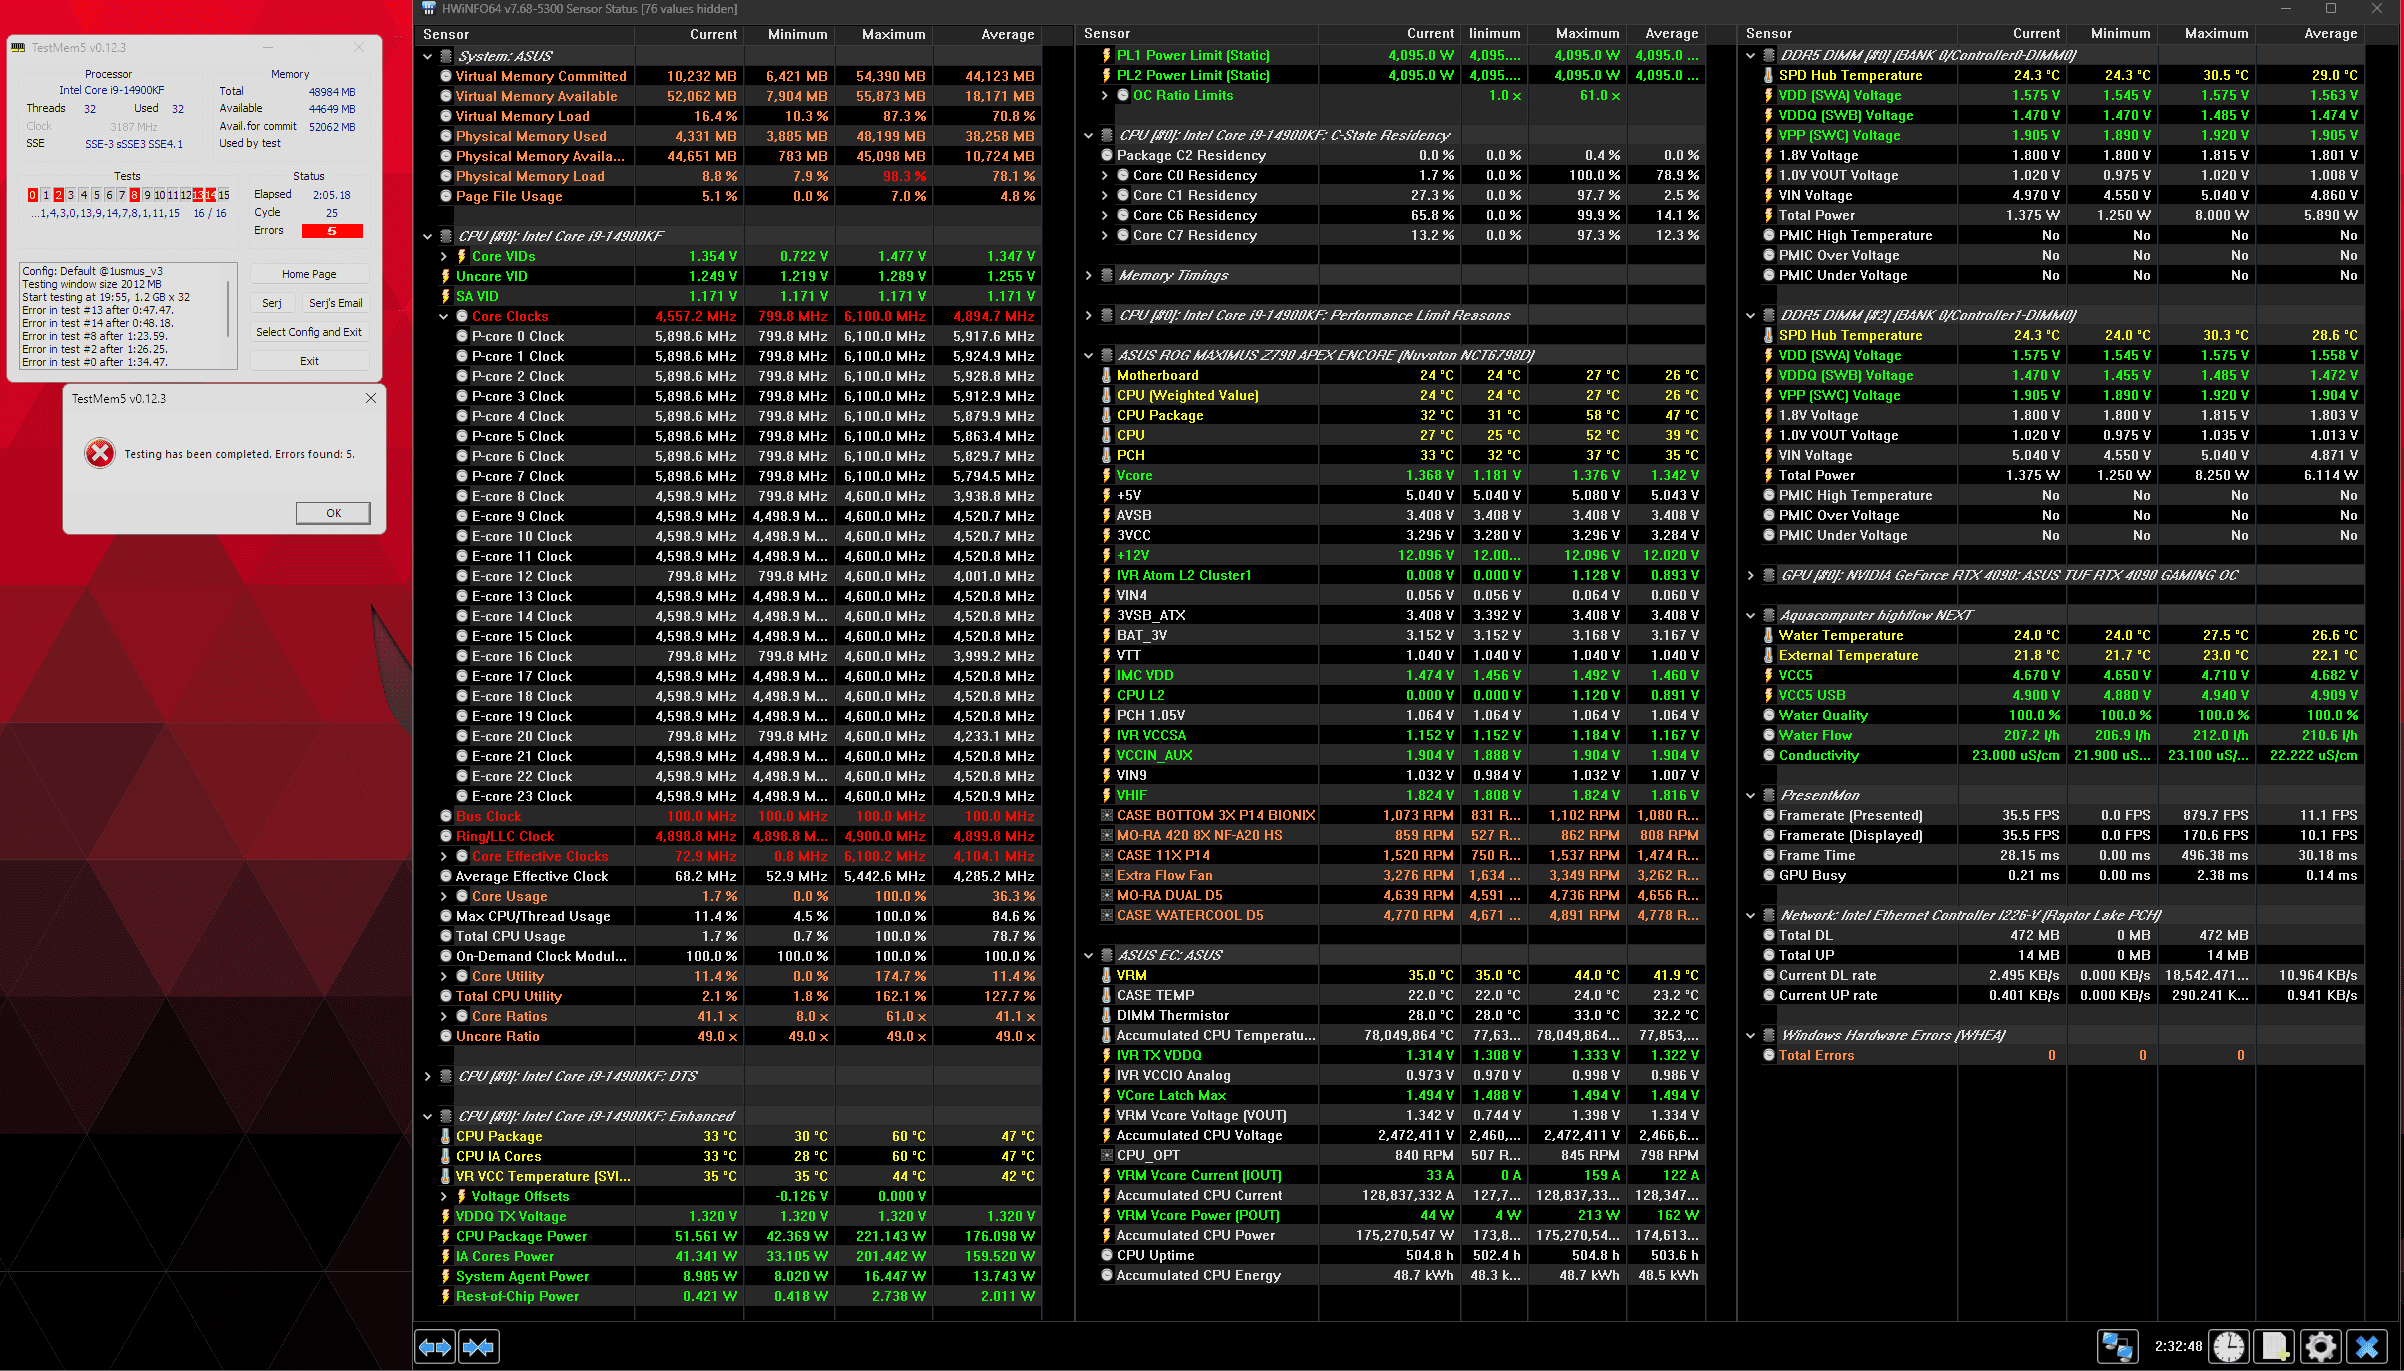Close the TestMem5 completion dialog
This screenshot has height=1371, width=2404.
(371, 398)
